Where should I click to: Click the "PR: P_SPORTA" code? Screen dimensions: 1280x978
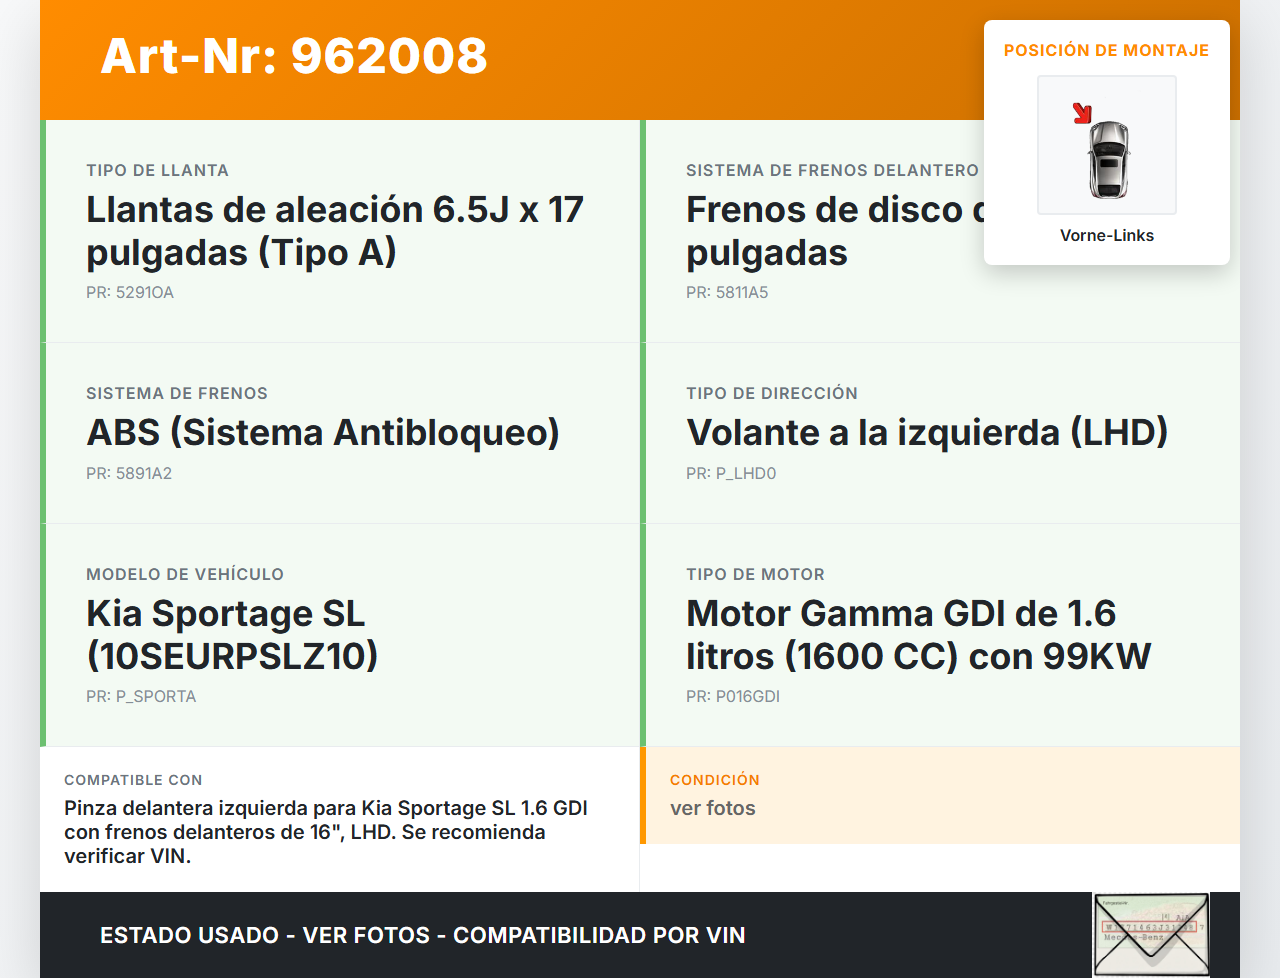coord(141,696)
